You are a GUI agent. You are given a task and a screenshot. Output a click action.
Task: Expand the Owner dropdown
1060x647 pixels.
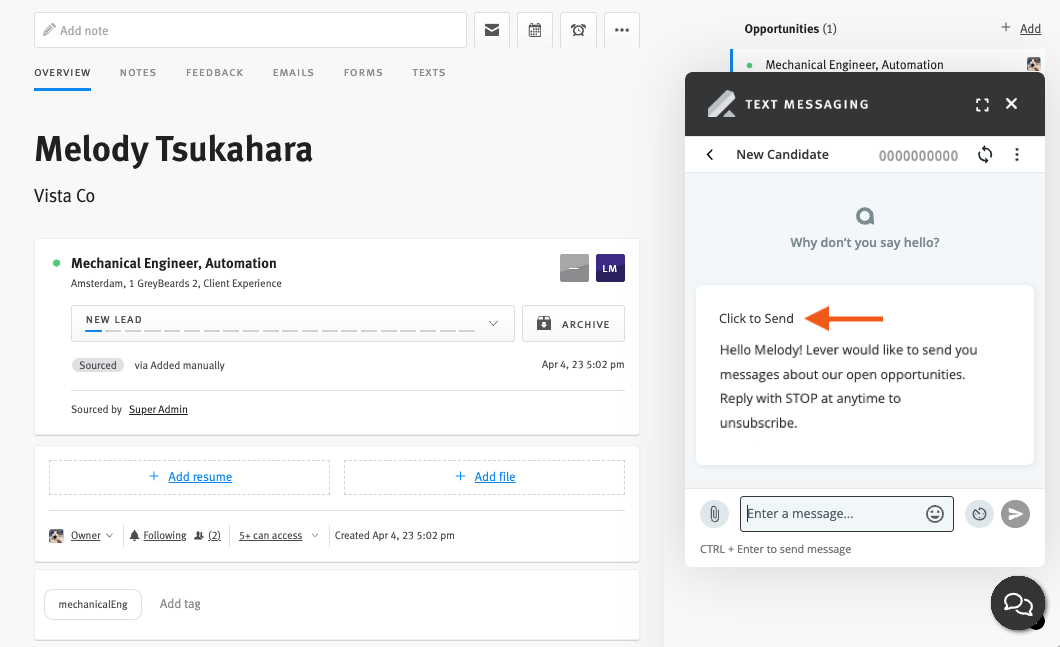[x=91, y=535]
